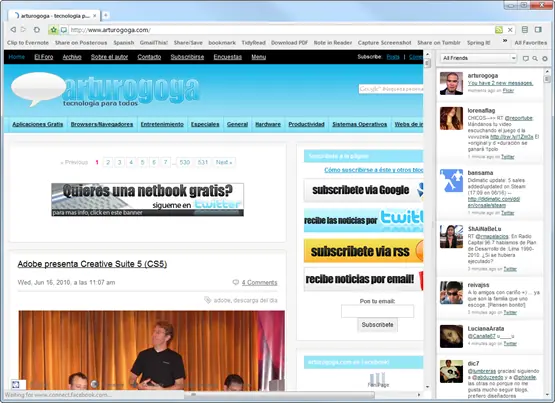Click the status bar icon at bottom left

click(15, 384)
